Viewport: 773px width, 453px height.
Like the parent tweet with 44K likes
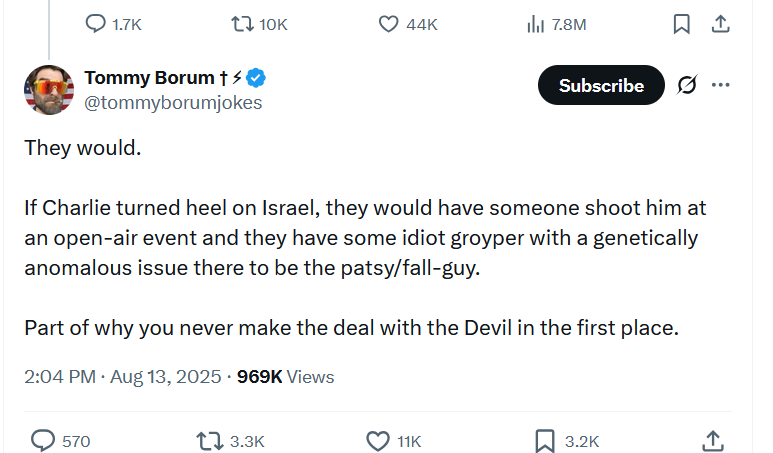(389, 24)
